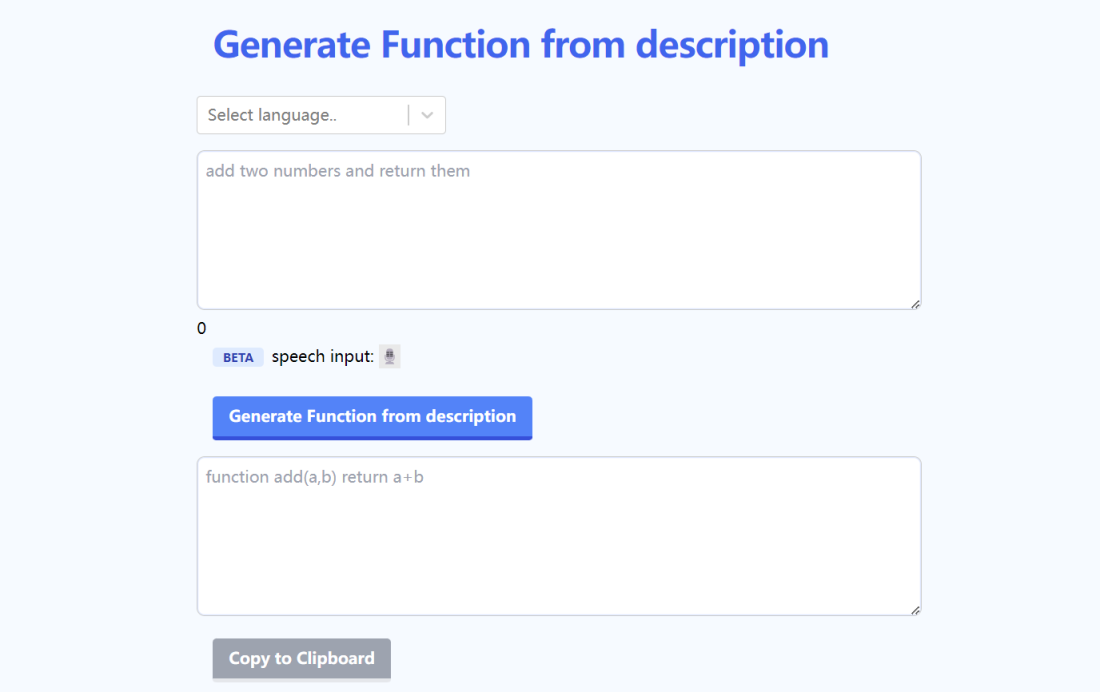Click the vertical divider in language selector

coord(409,115)
